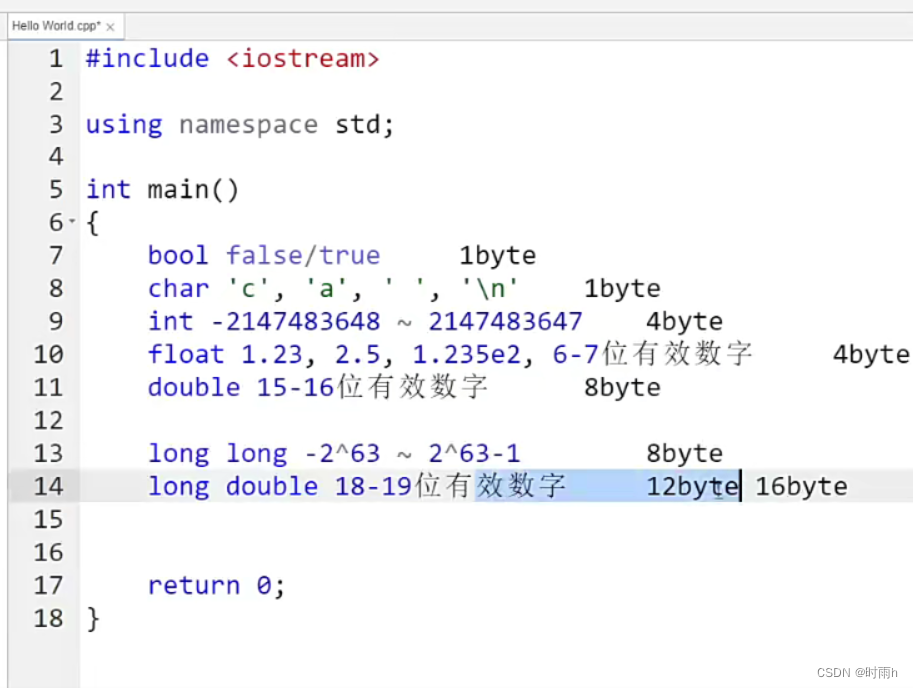Click the empty line 15 in the editor

200,519
